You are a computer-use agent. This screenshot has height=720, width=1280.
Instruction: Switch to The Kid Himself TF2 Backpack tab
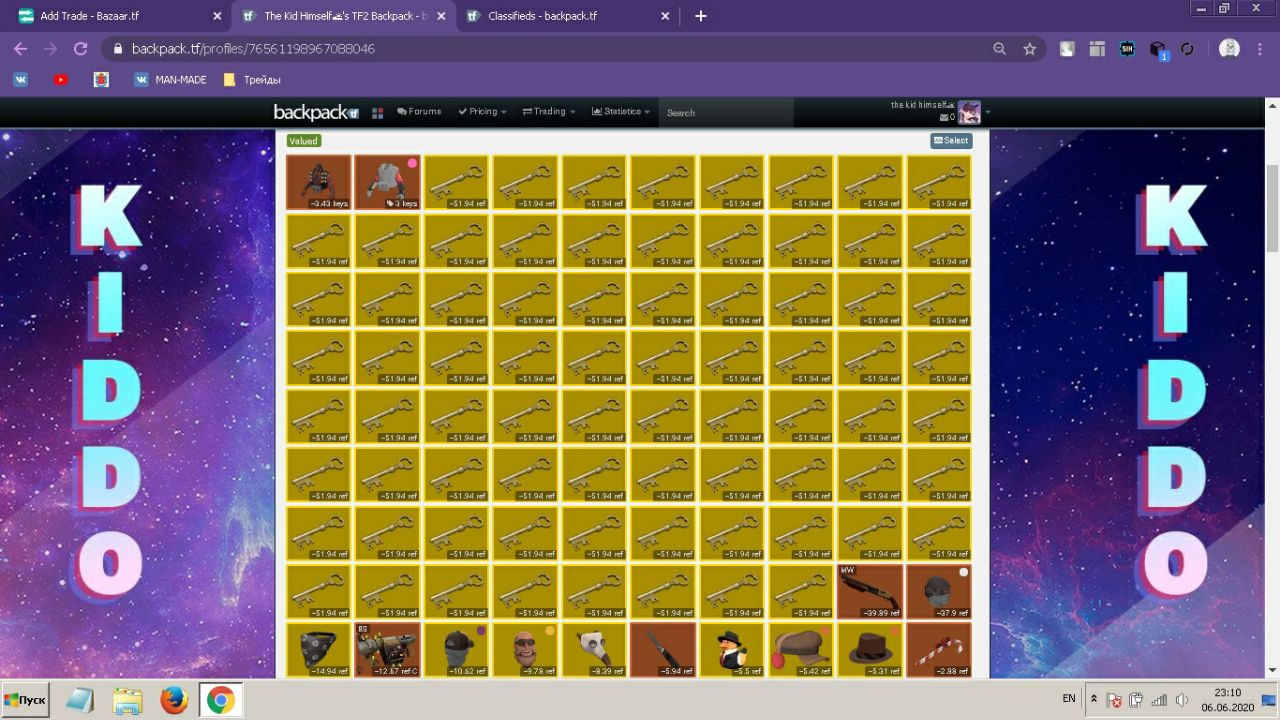(x=343, y=16)
